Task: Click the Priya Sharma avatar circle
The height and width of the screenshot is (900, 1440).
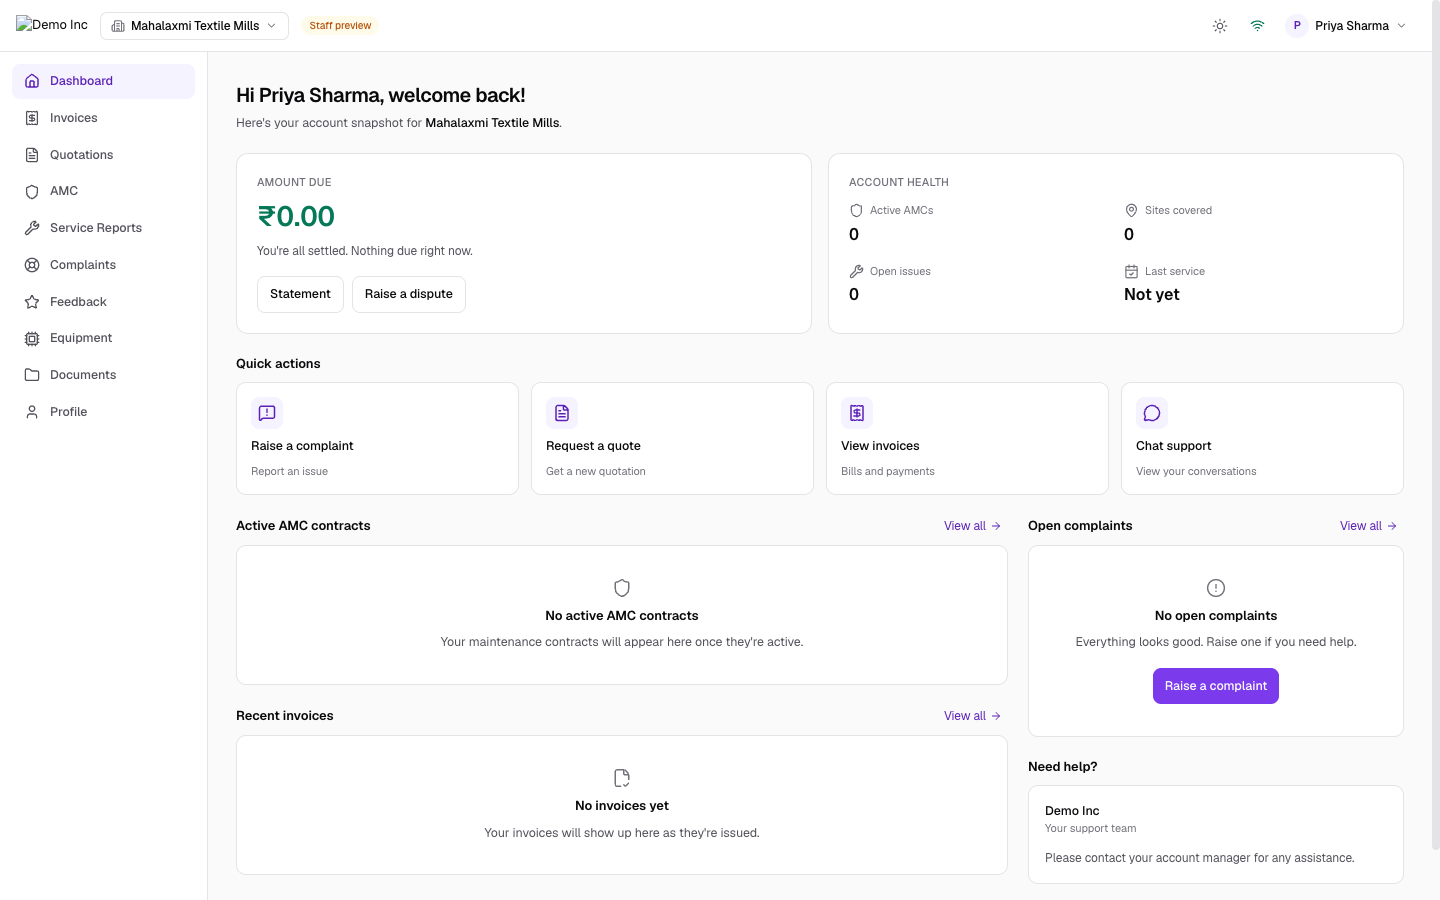Action: point(1297,26)
